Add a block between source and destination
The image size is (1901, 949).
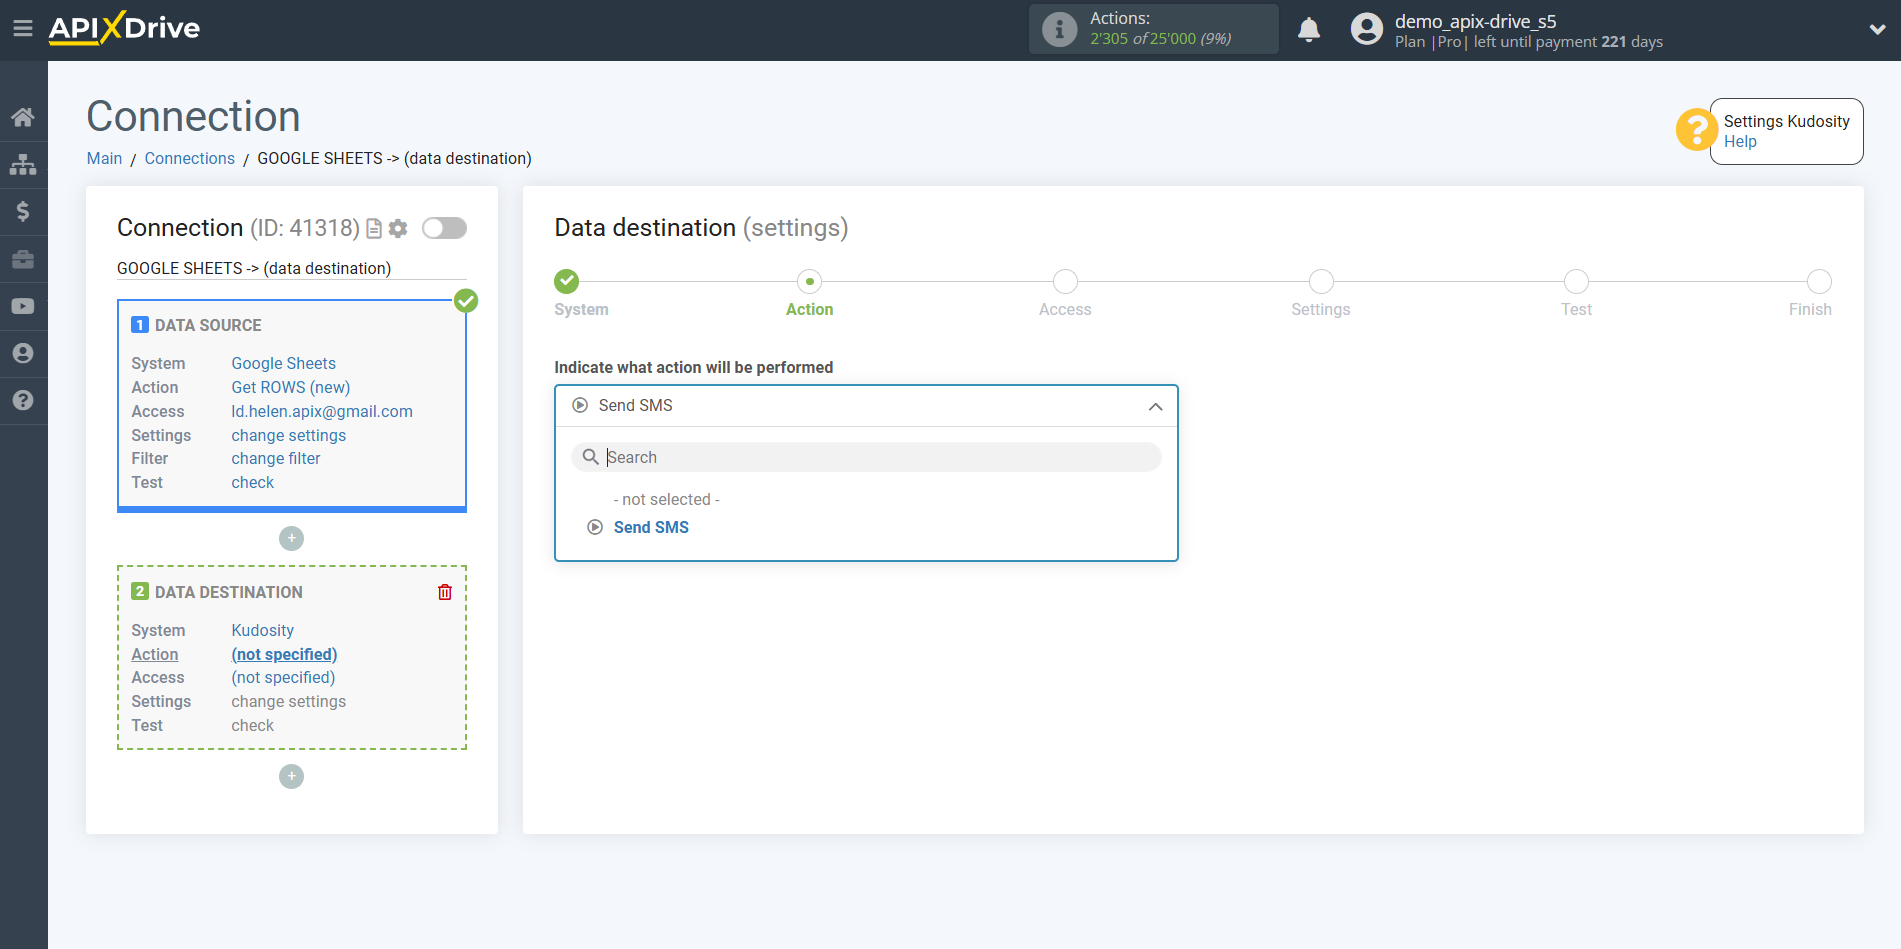click(x=291, y=538)
